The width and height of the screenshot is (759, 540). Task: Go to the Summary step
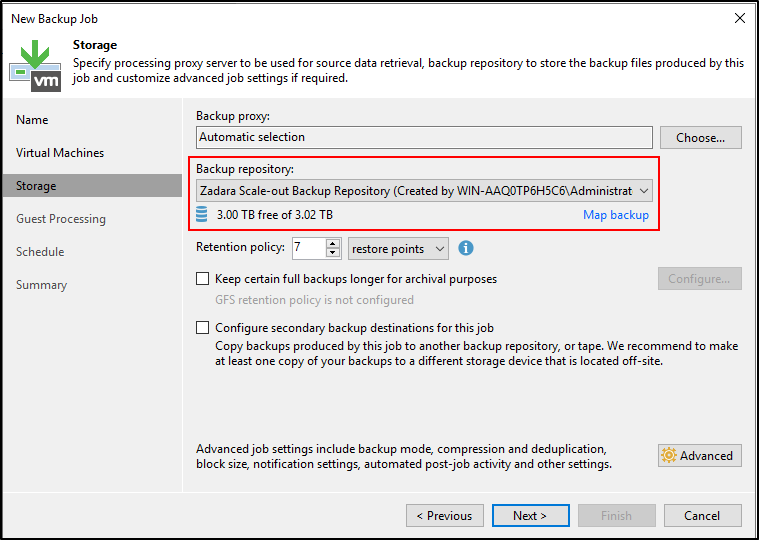tap(42, 285)
